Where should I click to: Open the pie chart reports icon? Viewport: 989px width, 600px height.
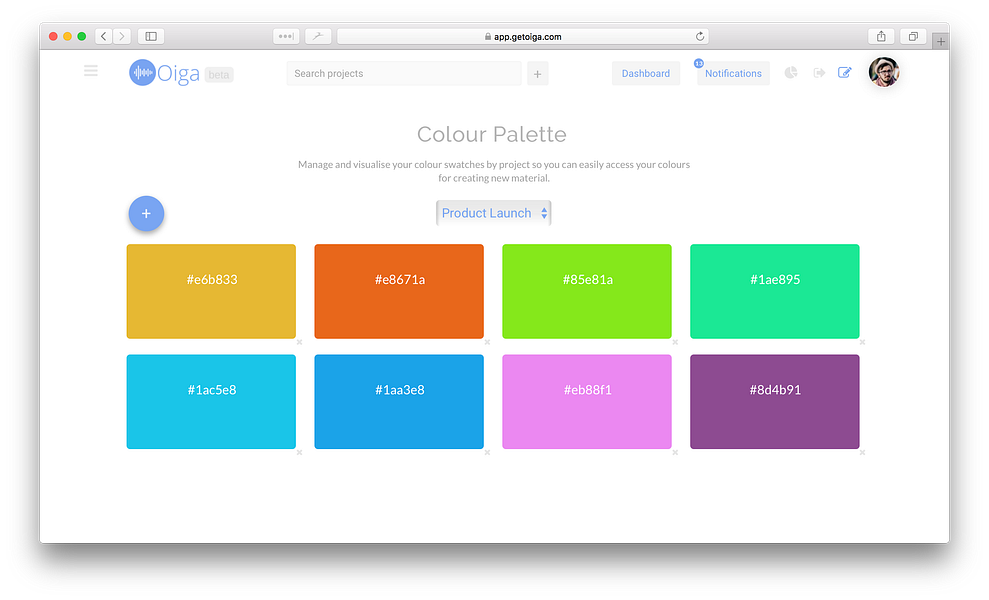click(x=791, y=73)
